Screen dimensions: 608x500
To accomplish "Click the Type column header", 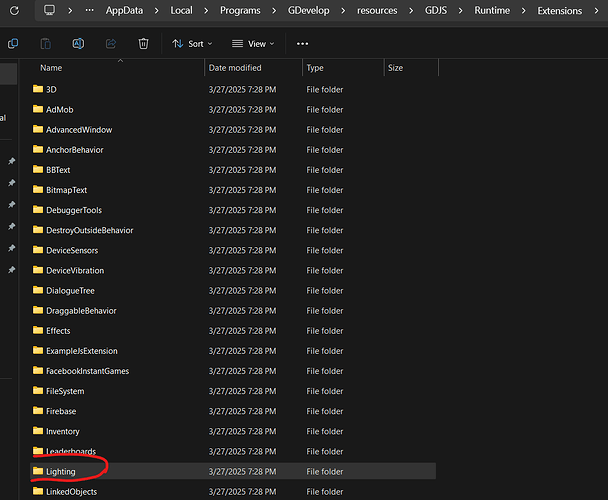I will [x=315, y=68].
